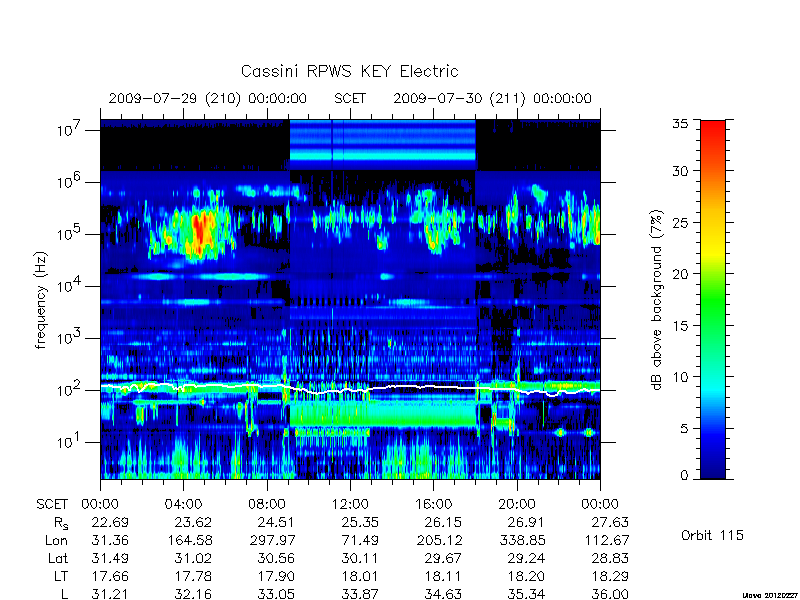The height and width of the screenshot is (600, 800).
Task: Click the local time value 17.78
Action: click(193, 576)
